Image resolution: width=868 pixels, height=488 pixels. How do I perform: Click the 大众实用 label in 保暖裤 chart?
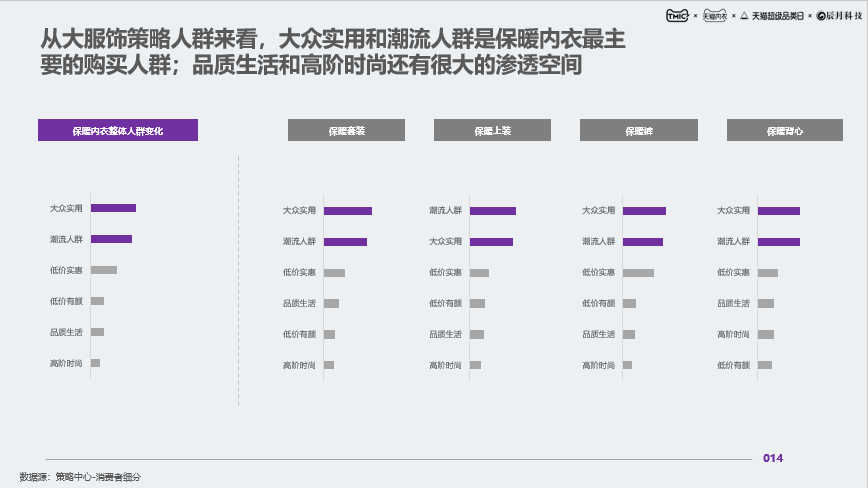[598, 210]
